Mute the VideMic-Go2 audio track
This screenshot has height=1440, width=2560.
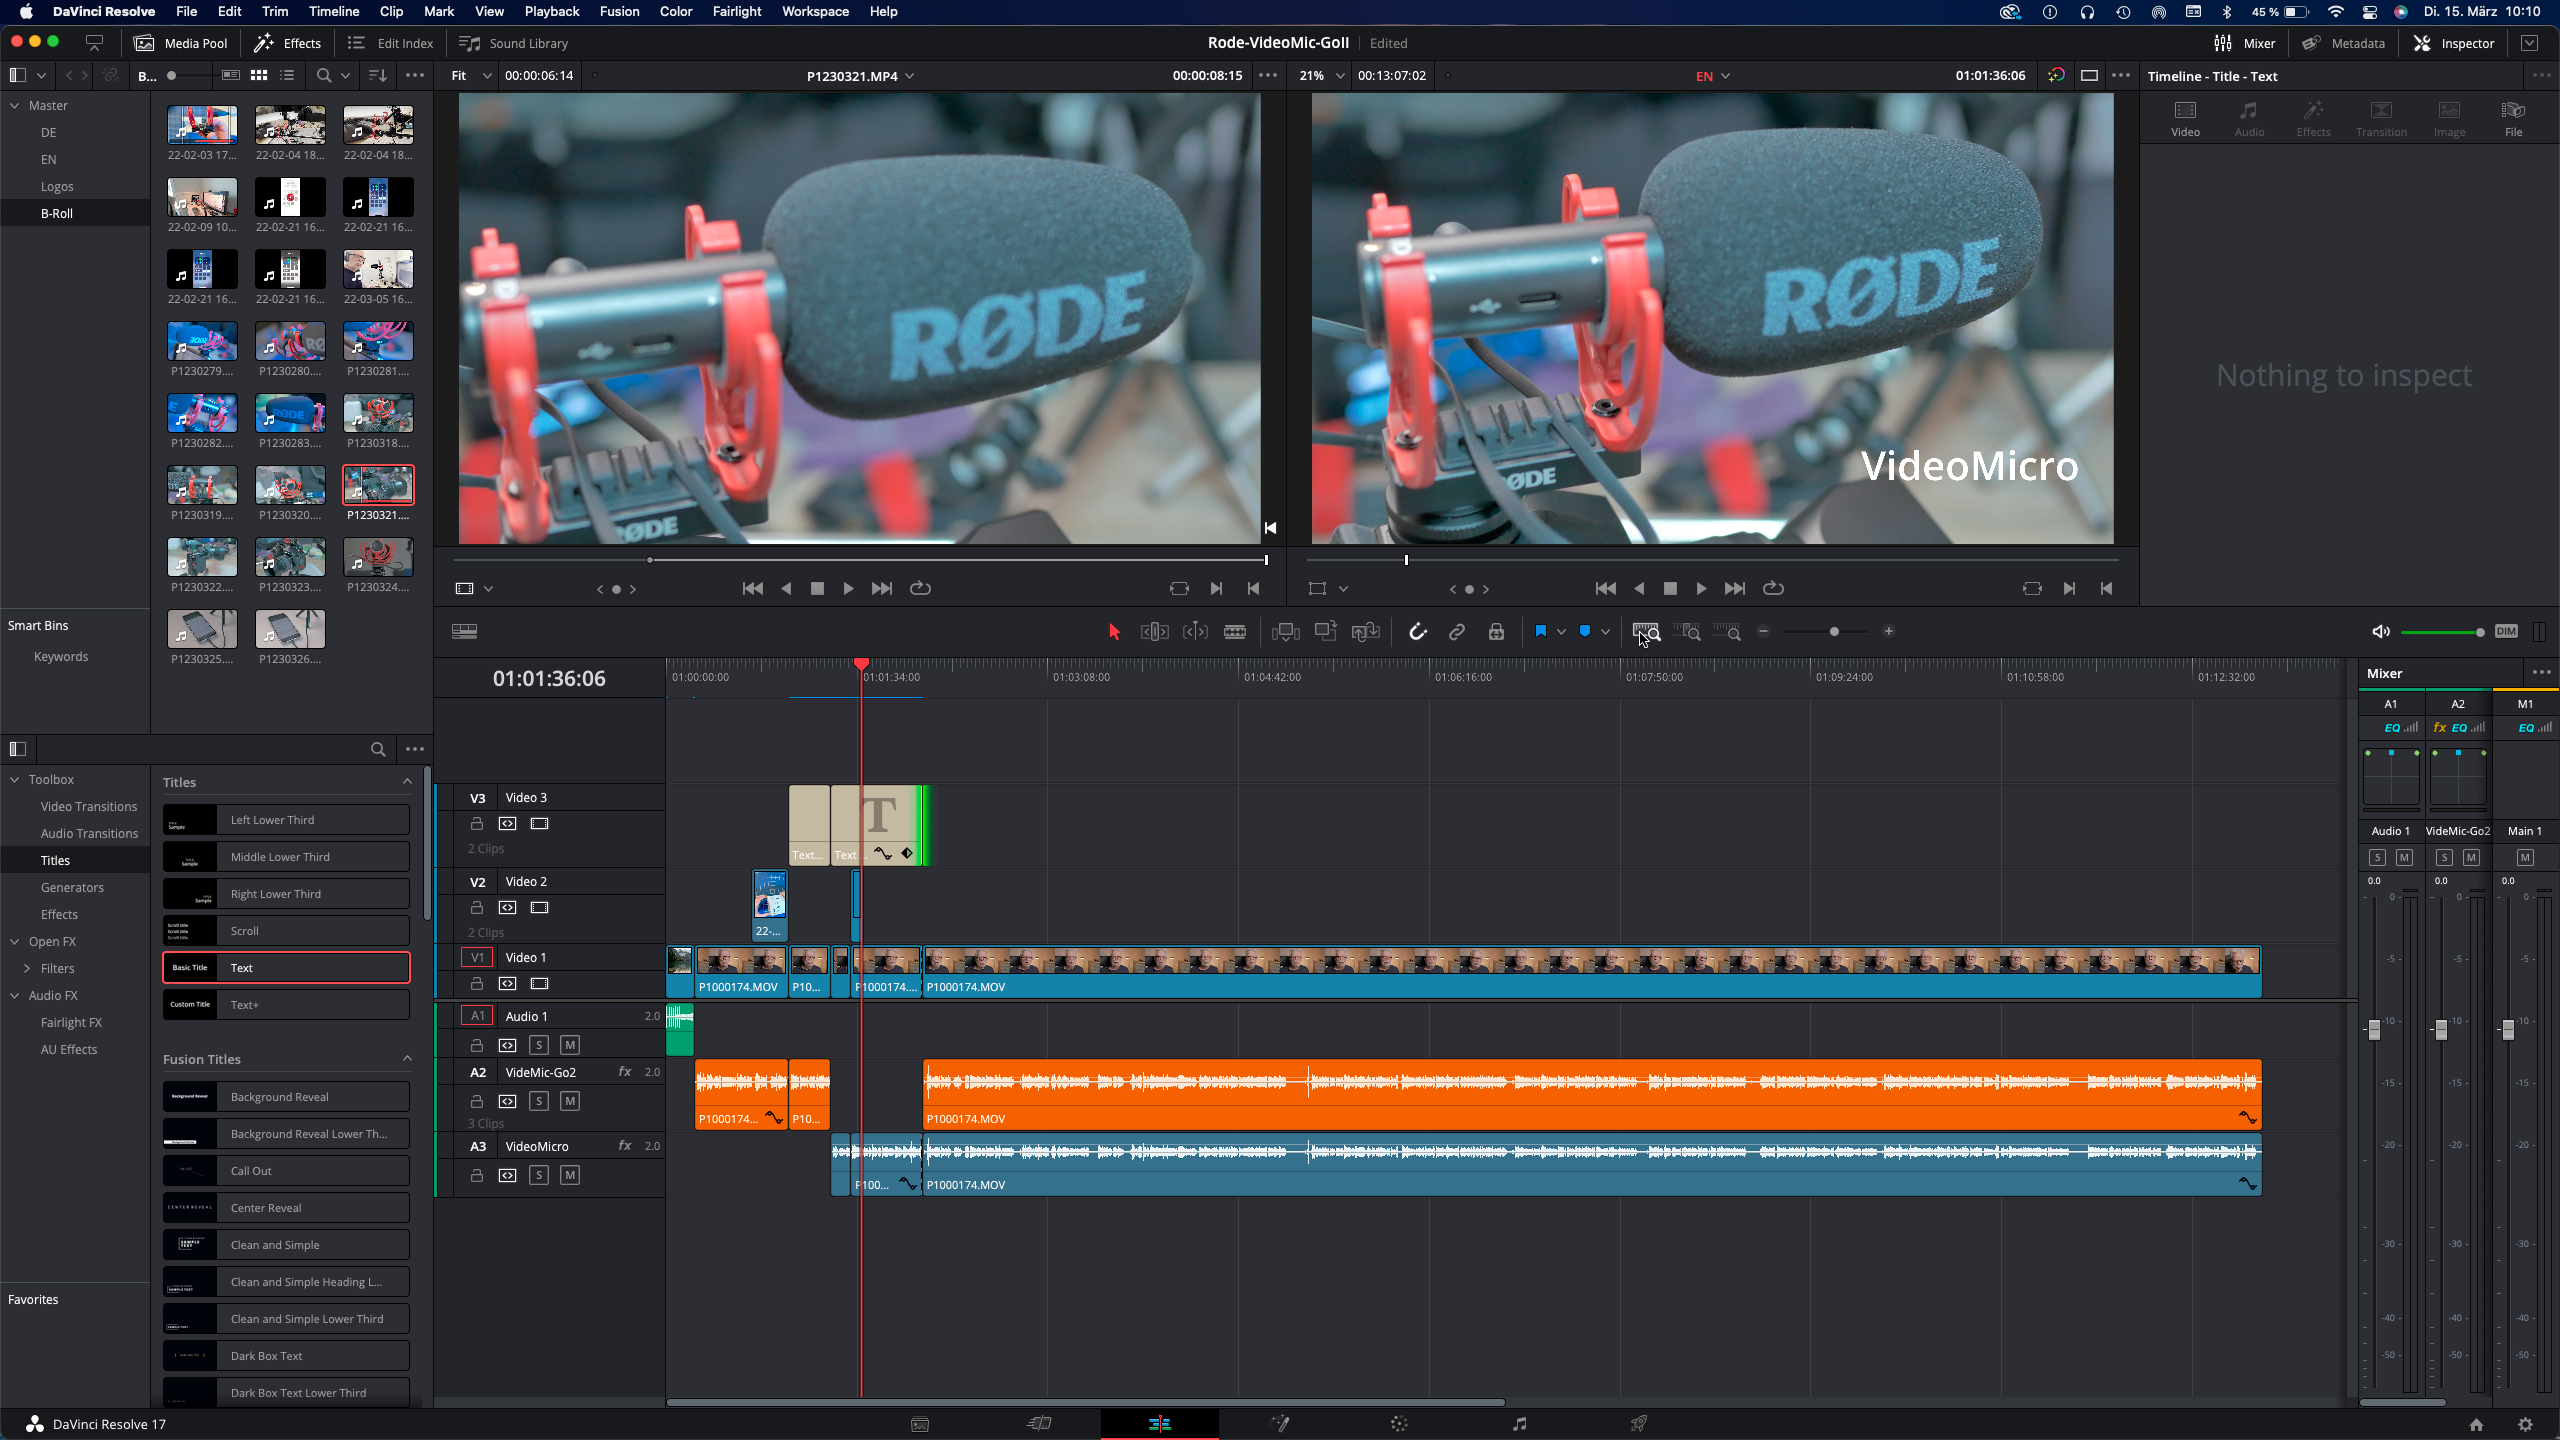[570, 1101]
